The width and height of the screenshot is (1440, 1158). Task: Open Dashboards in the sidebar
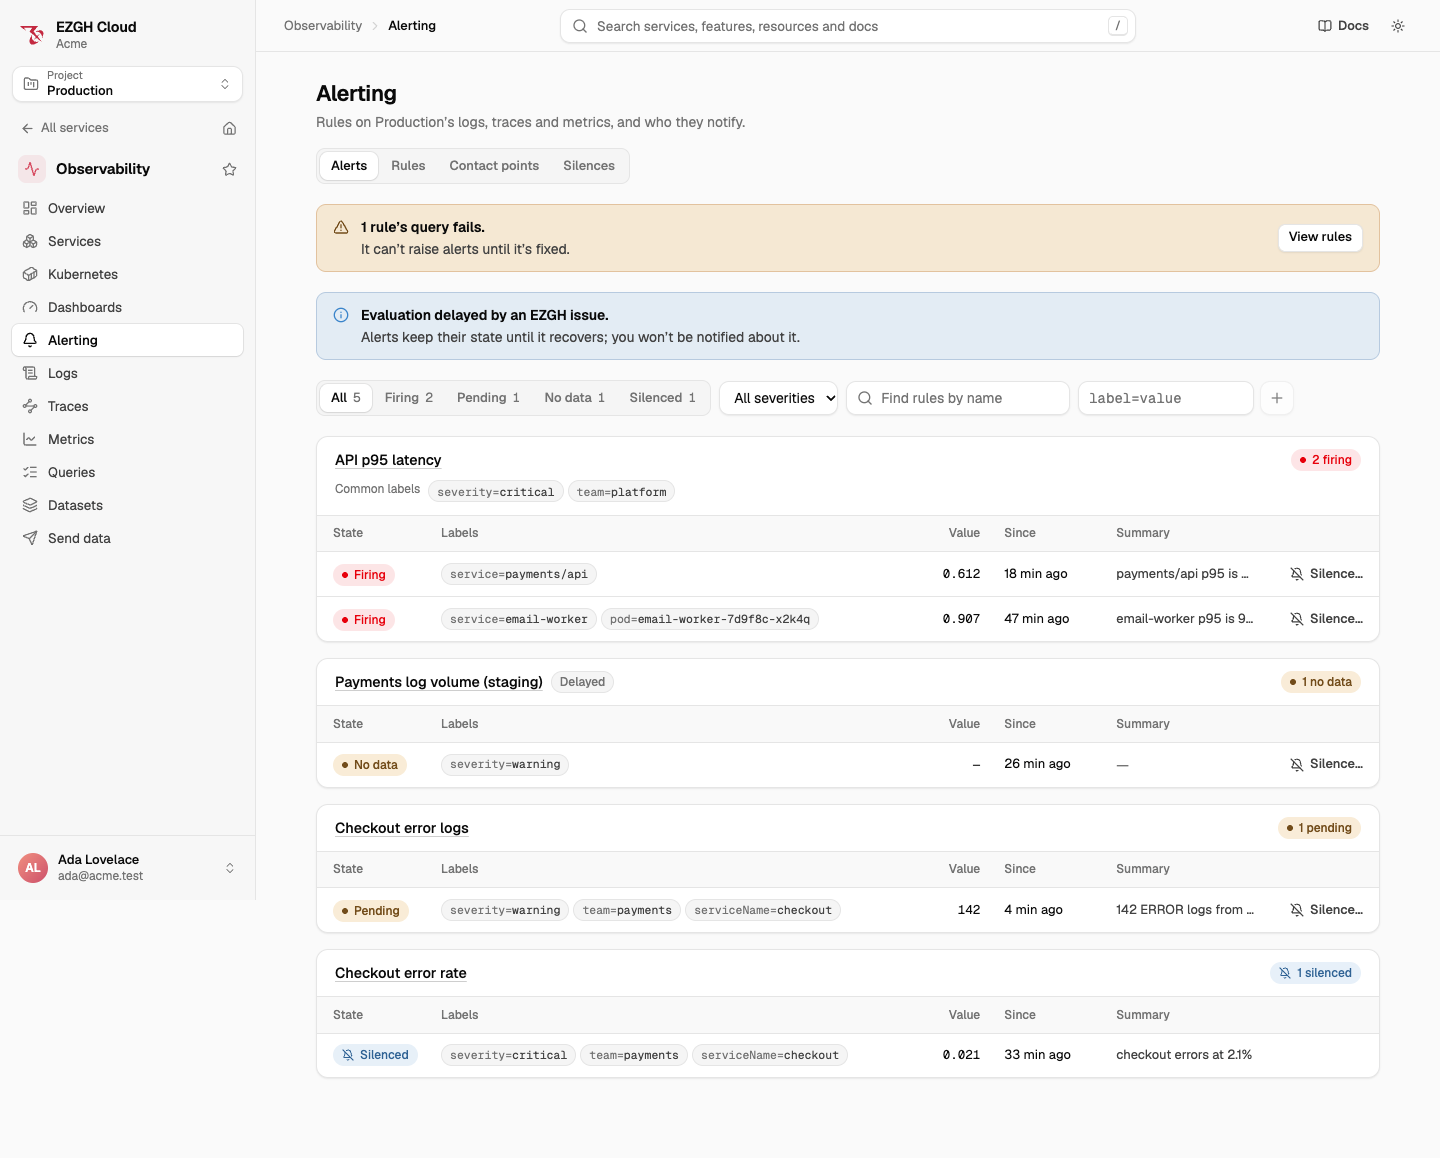[127, 307]
